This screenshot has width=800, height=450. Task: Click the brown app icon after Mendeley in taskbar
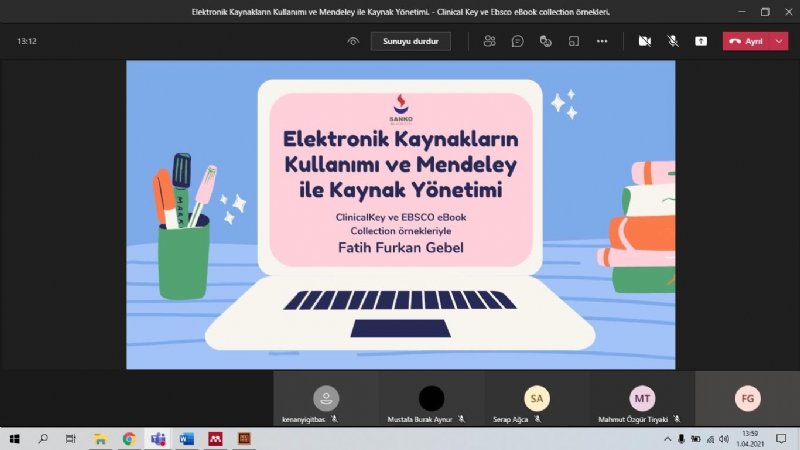(x=244, y=439)
